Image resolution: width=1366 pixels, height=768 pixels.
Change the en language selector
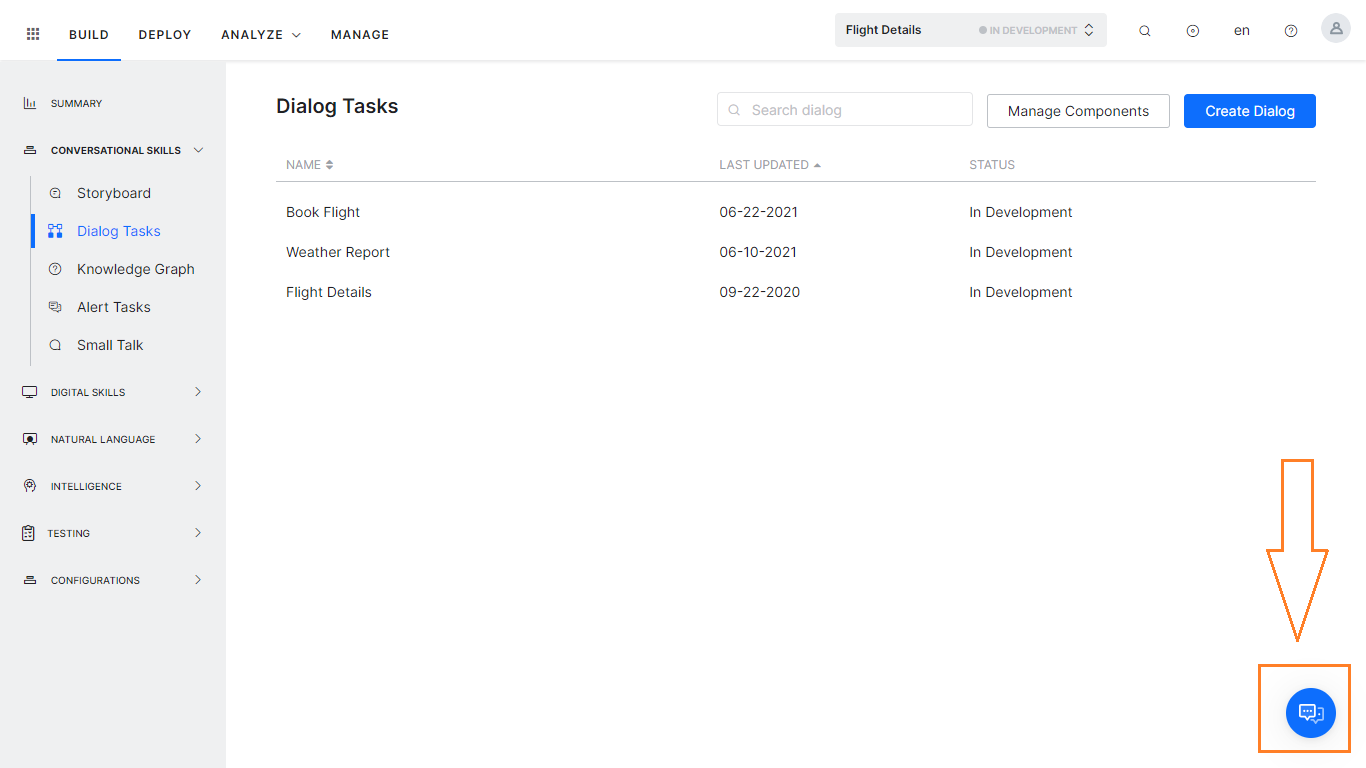1242,31
